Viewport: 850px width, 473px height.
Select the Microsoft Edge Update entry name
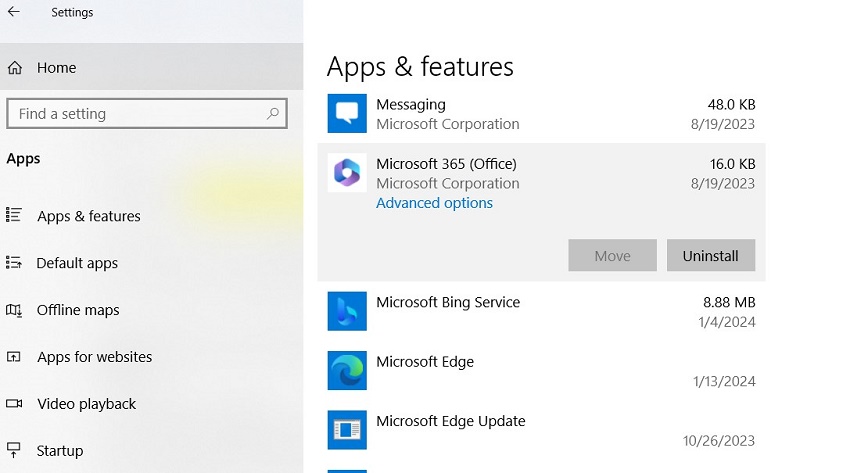pos(450,421)
